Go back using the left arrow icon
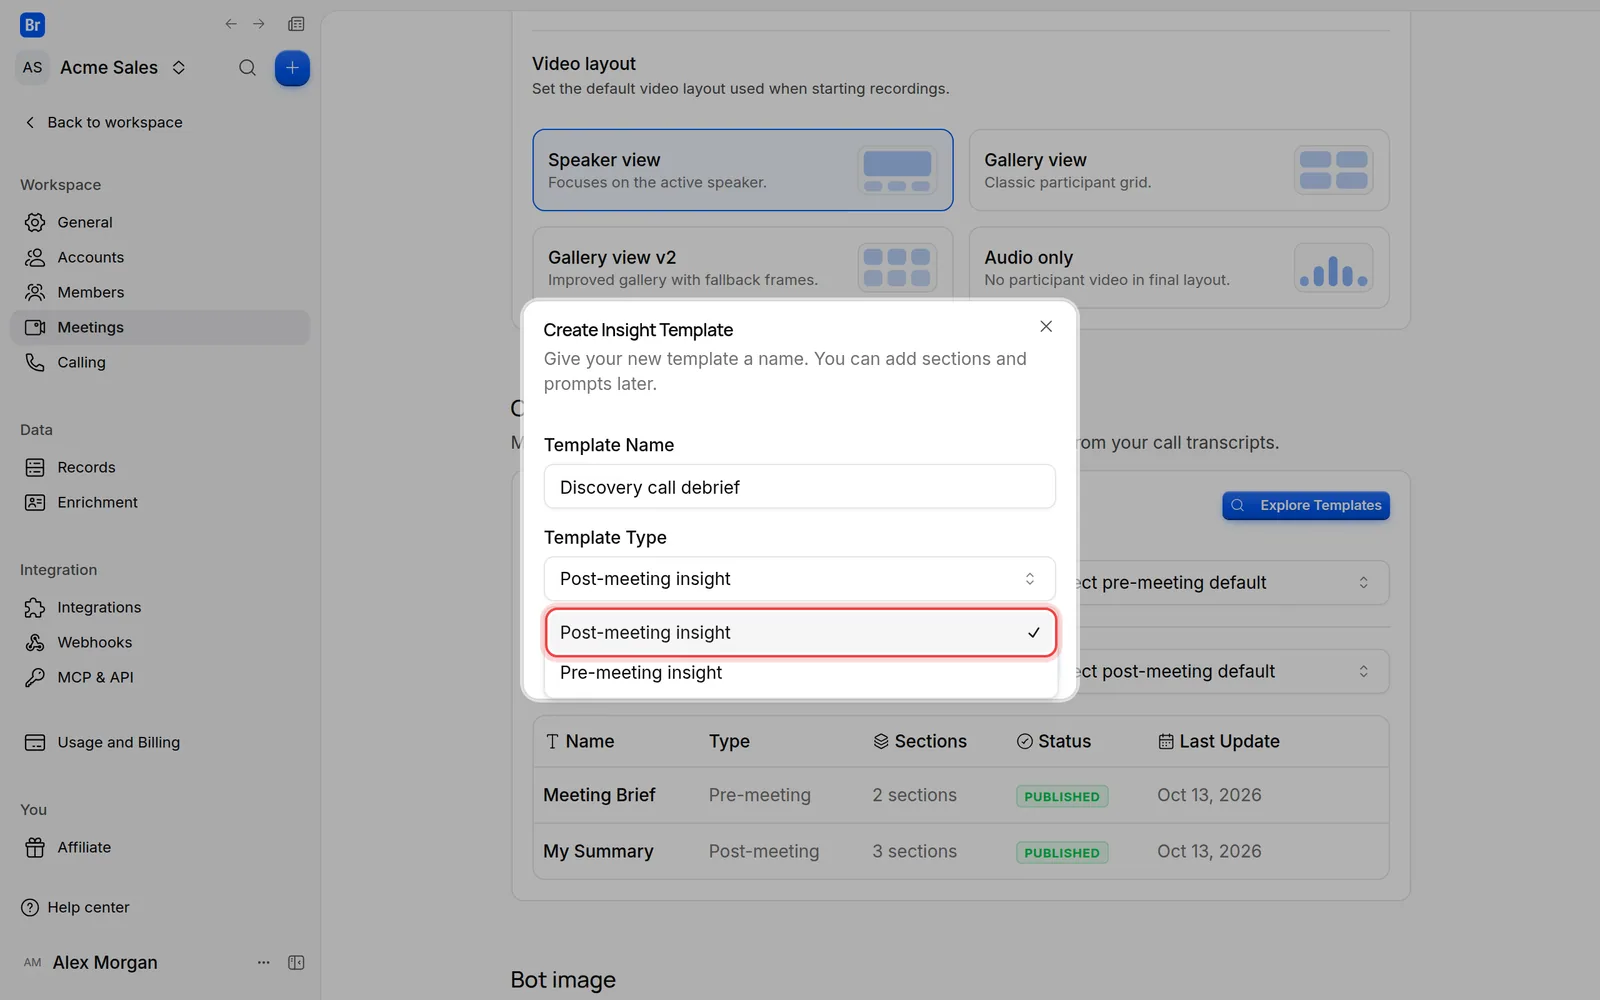Image resolution: width=1600 pixels, height=1000 pixels. pos(231,24)
